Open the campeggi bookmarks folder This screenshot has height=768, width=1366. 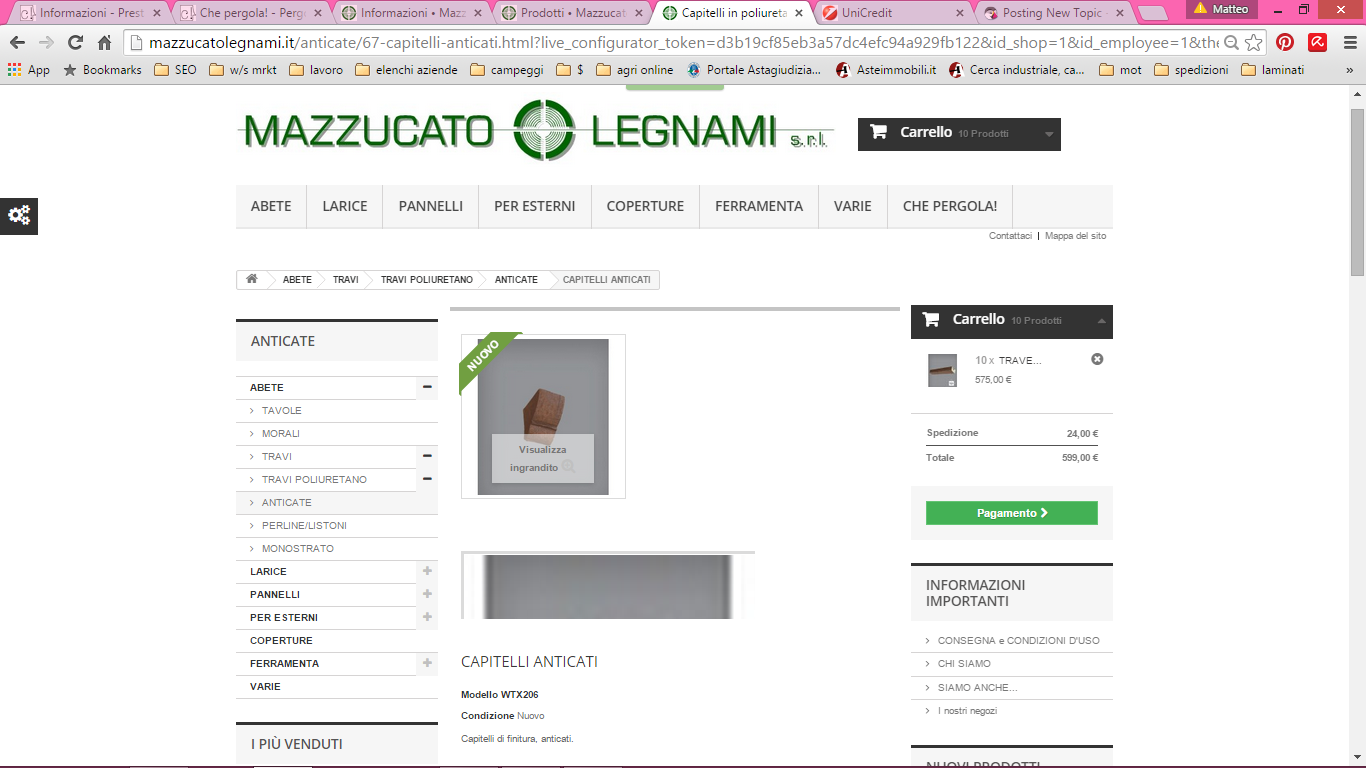point(507,70)
